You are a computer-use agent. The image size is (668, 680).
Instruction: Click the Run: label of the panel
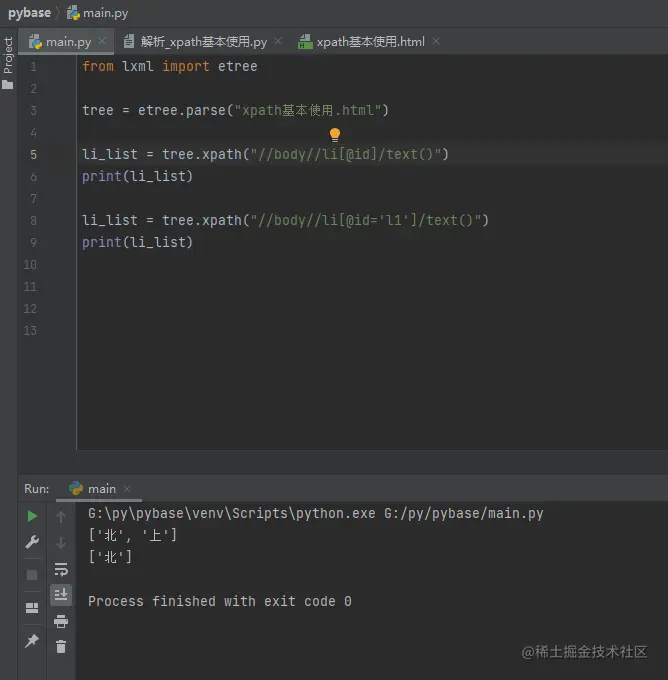(x=36, y=489)
